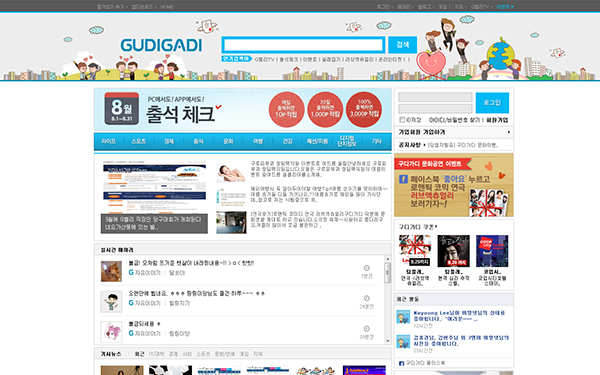The height and width of the screenshot is (375, 600).
Task: Click the blue 검색 search button
Action: [x=403, y=45]
